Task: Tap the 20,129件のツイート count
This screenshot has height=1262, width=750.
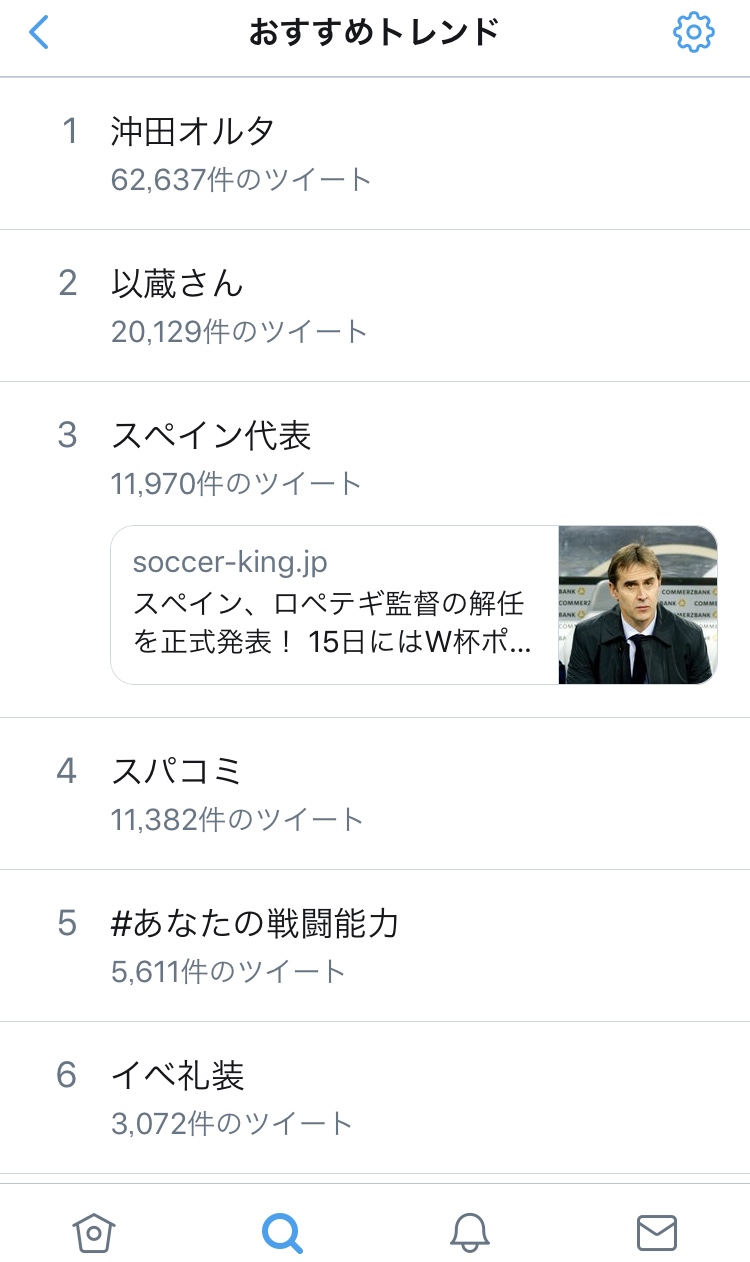Action: tap(240, 332)
